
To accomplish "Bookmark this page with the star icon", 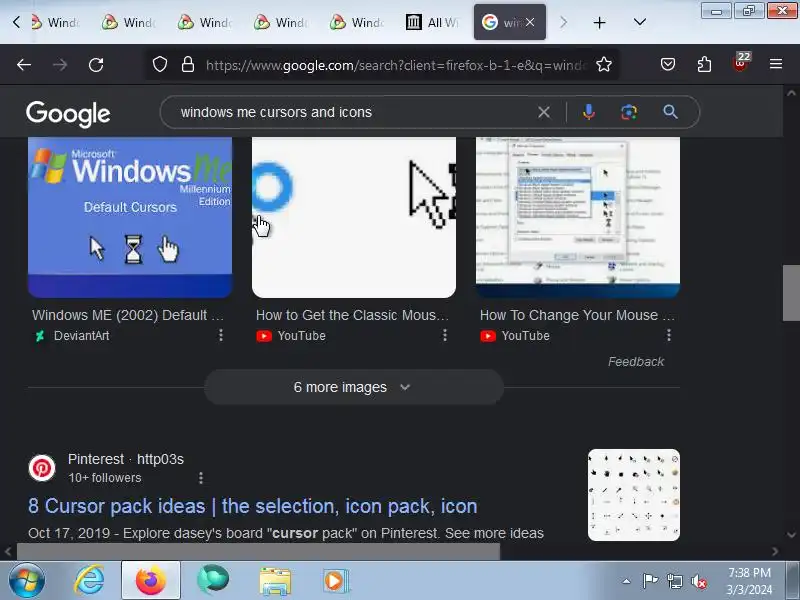I will [x=604, y=64].
